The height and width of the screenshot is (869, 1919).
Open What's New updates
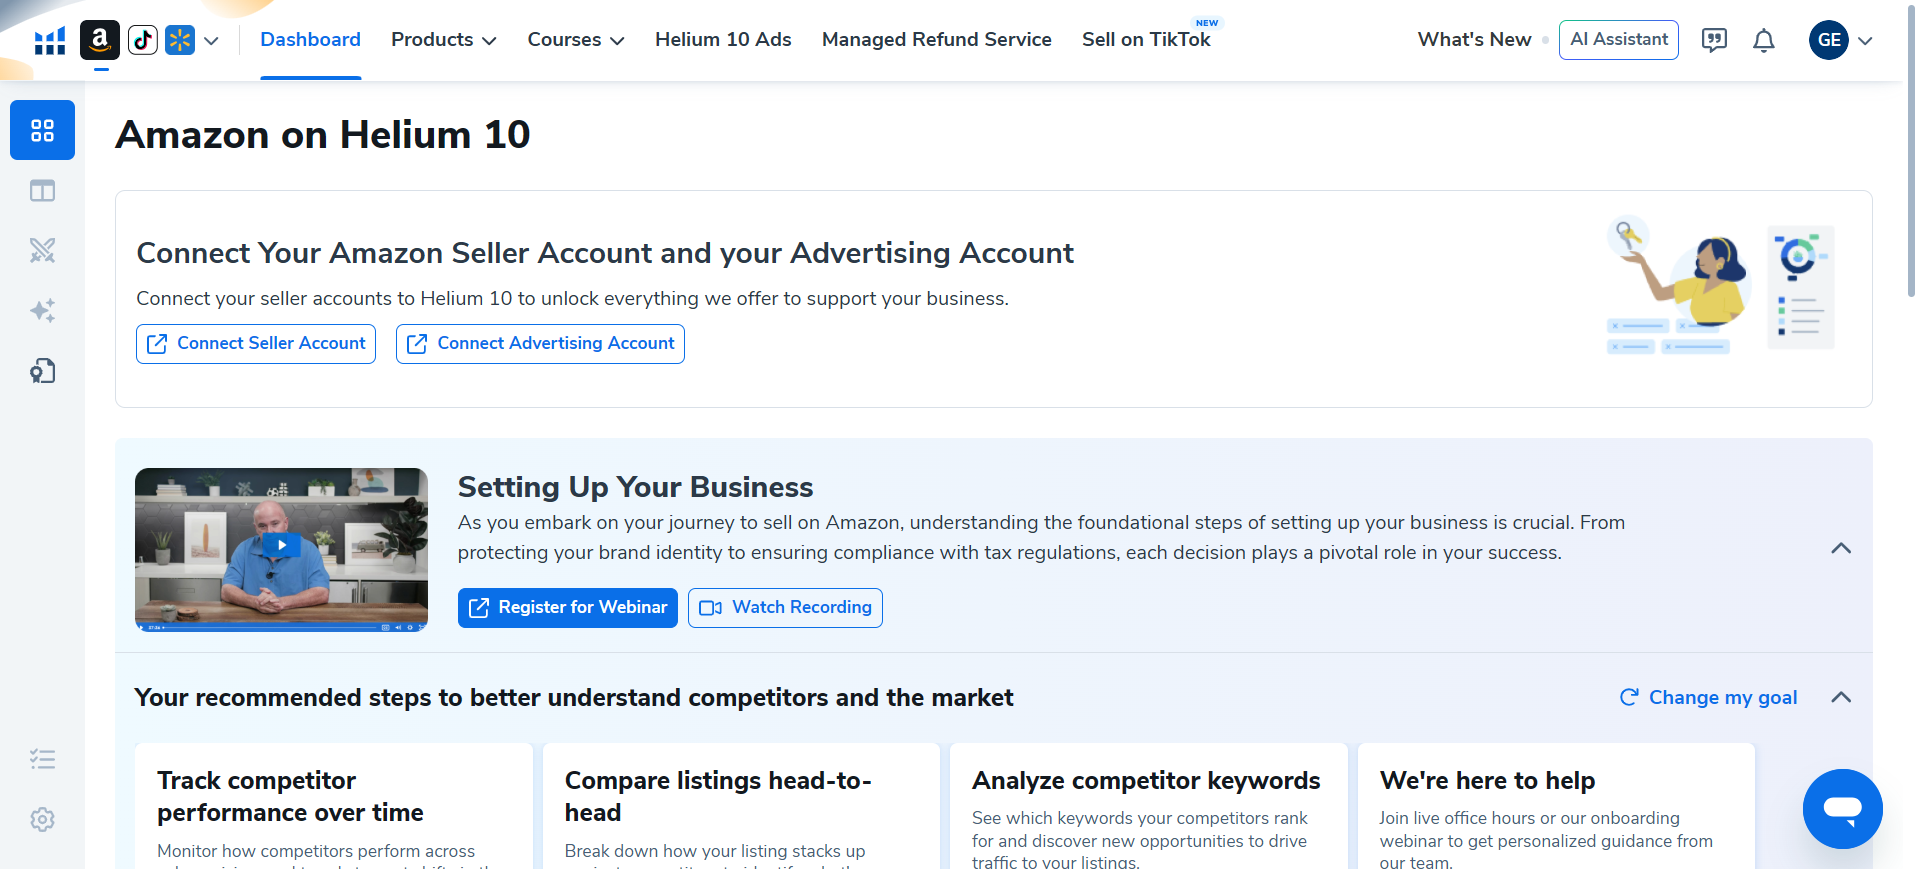[x=1474, y=40]
